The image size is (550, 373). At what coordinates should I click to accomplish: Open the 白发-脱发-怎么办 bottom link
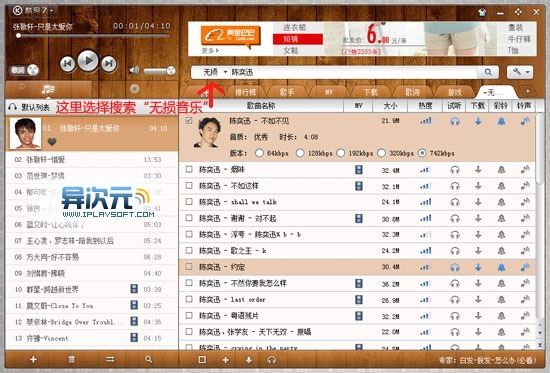(488, 360)
